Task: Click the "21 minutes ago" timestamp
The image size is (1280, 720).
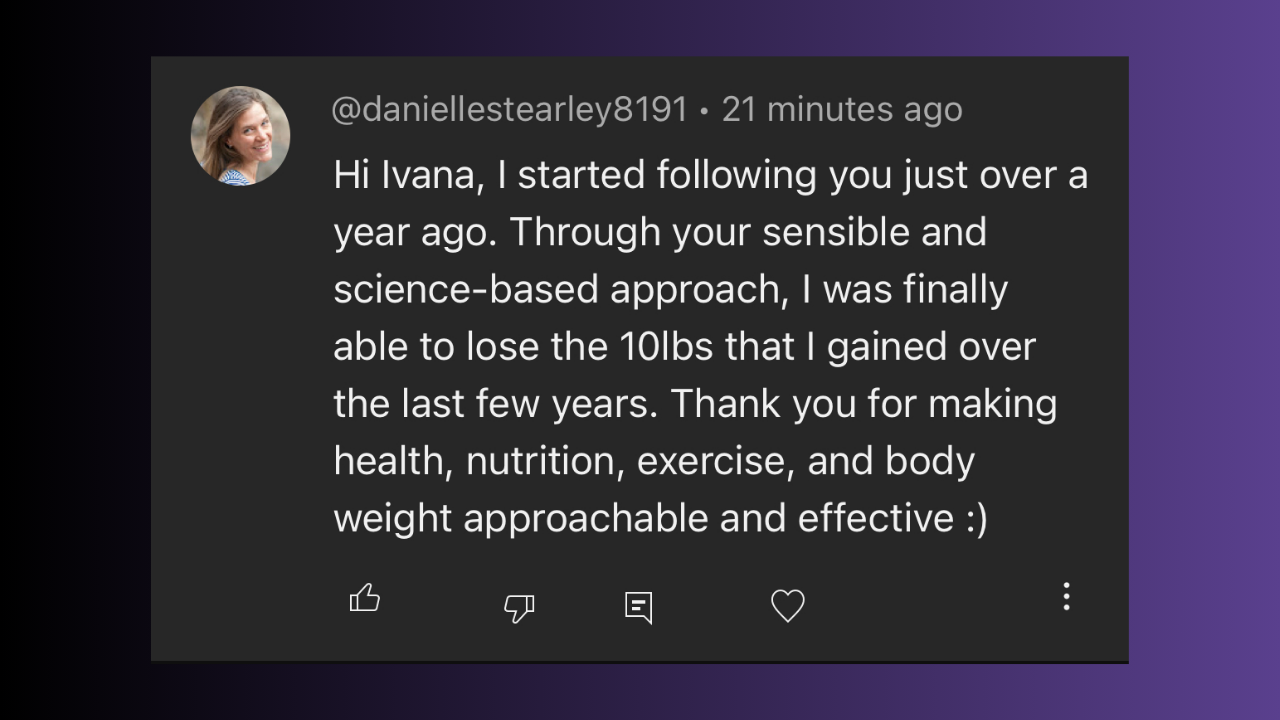Action: [x=842, y=110]
